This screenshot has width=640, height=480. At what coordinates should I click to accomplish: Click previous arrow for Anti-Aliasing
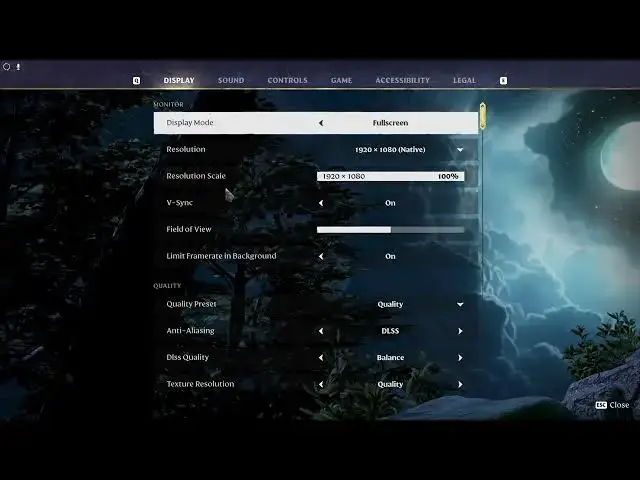coord(321,331)
